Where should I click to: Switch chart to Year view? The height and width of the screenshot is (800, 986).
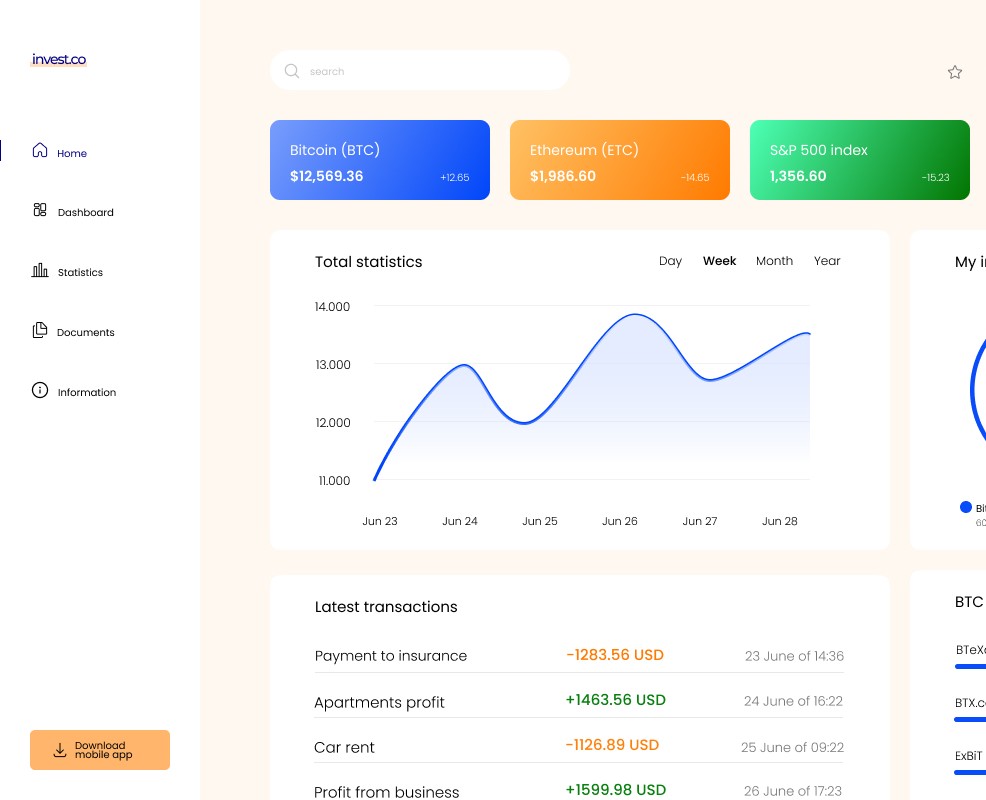827,261
